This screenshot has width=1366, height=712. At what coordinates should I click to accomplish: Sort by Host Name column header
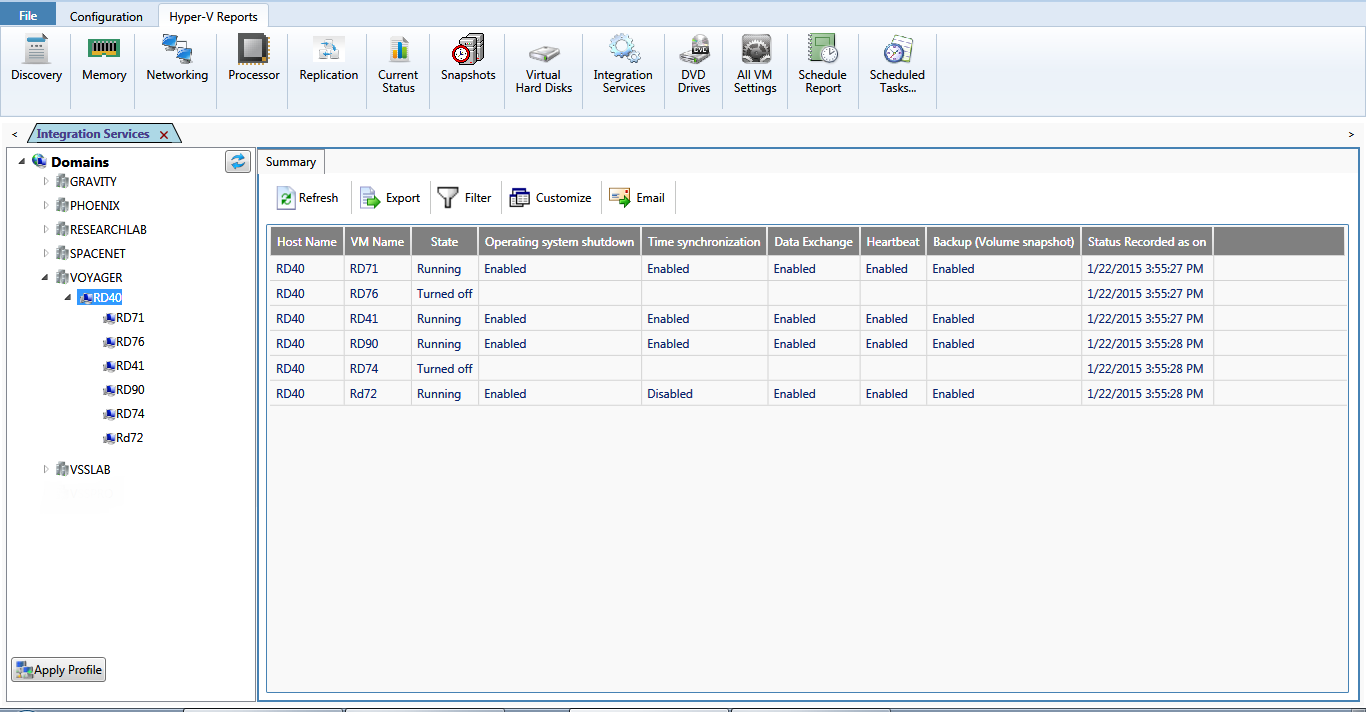point(307,241)
